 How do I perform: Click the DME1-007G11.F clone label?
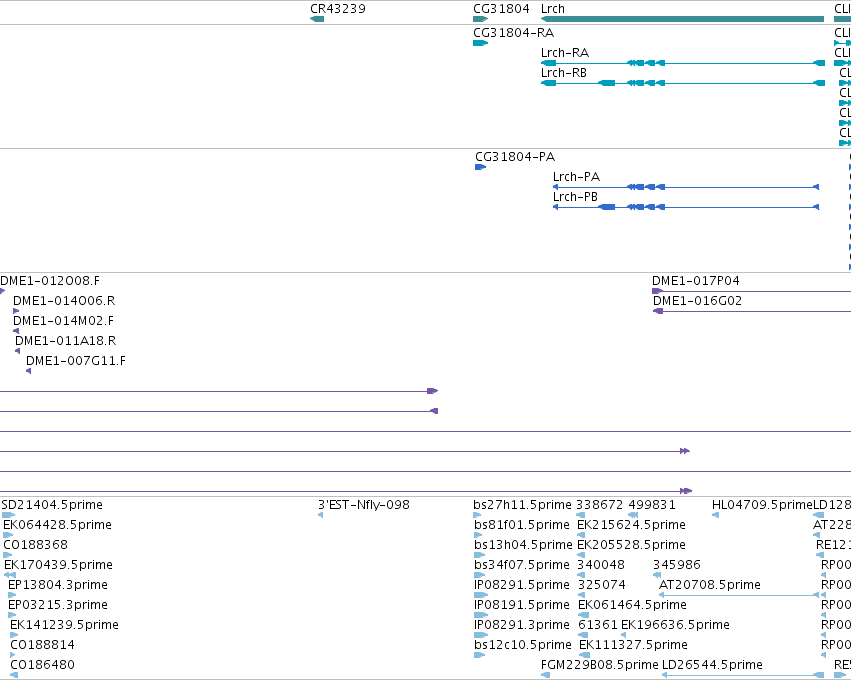point(75,361)
